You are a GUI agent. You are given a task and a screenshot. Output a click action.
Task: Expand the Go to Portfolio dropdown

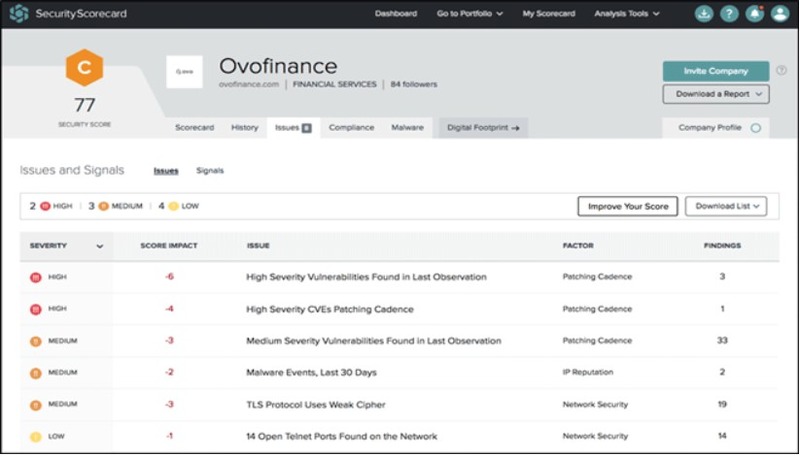(469, 14)
